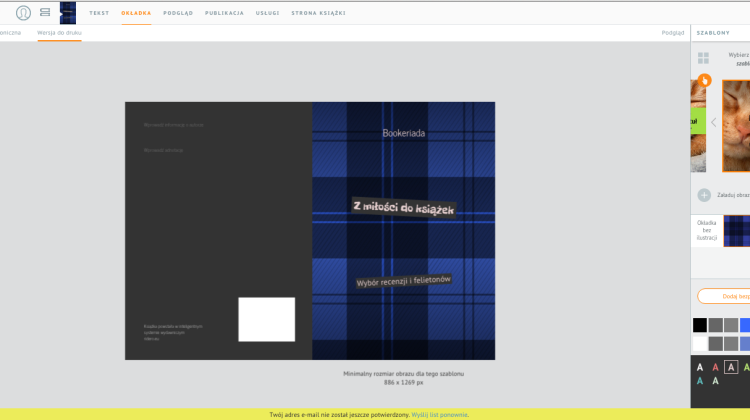
Task: Edit the title Z miłości do książek
Action: 404,208
